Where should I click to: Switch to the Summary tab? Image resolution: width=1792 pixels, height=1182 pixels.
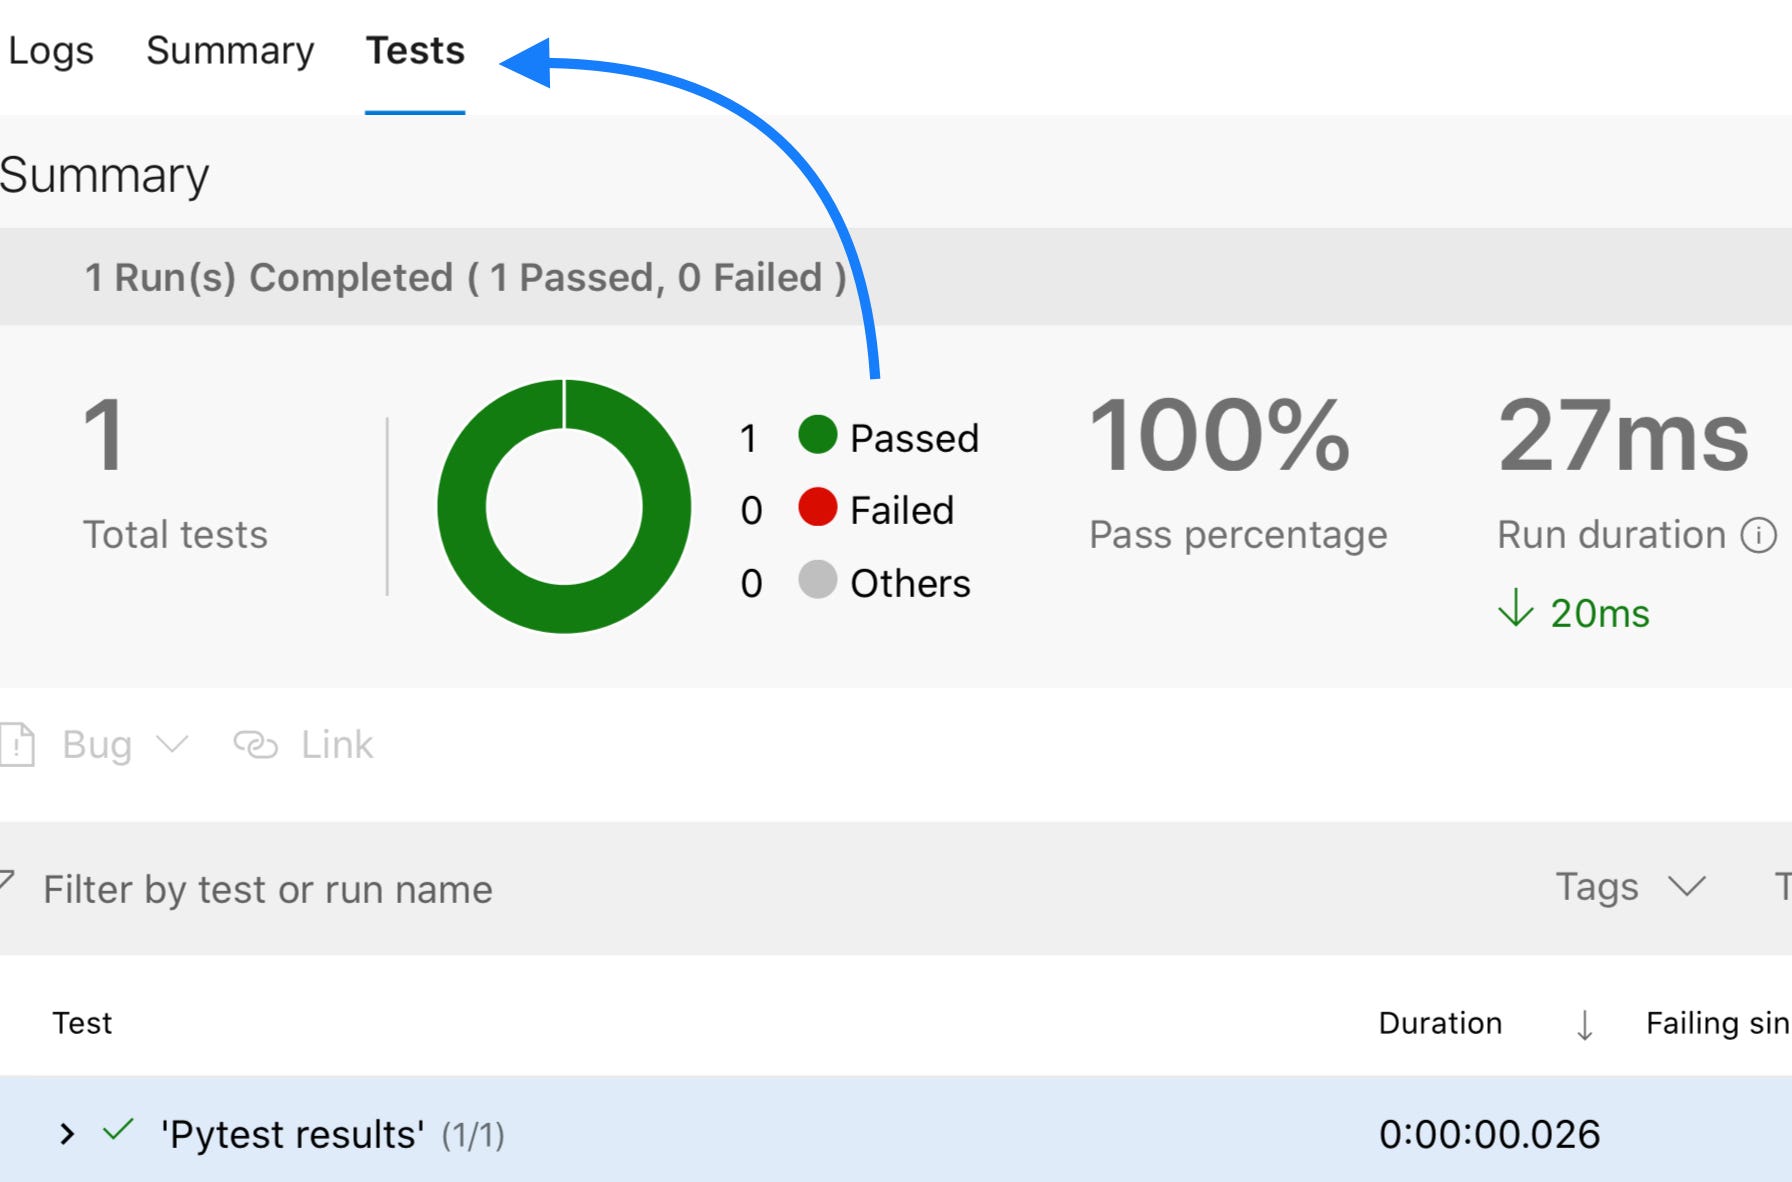pos(230,51)
